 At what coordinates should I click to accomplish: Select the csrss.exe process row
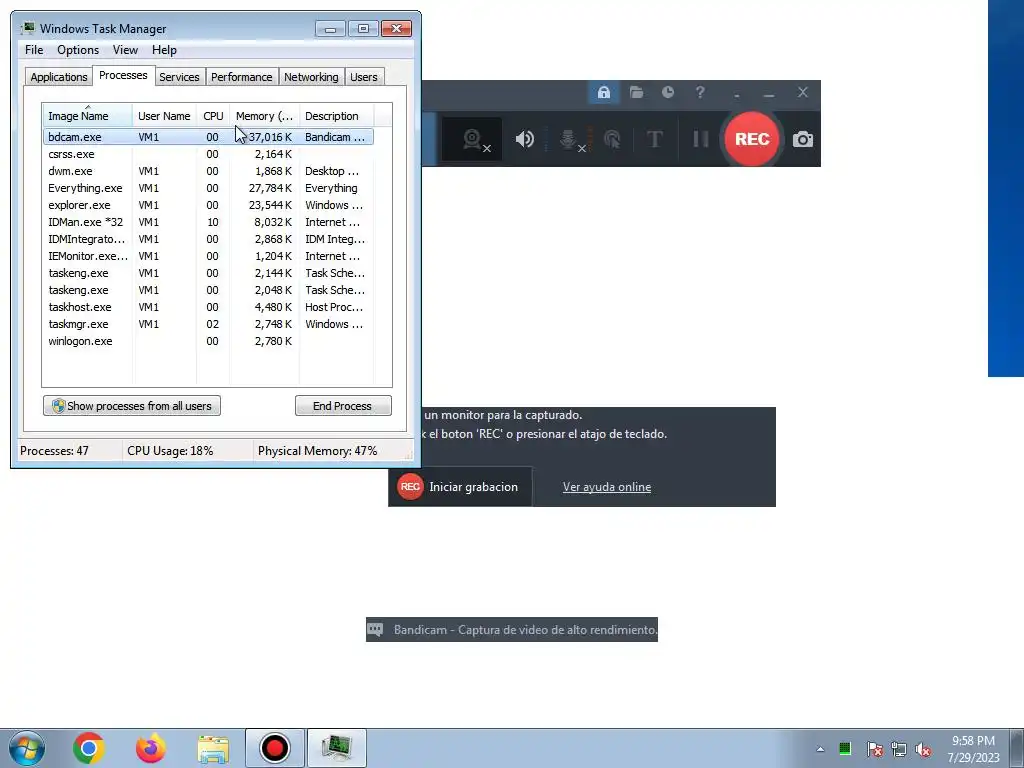click(x=208, y=154)
